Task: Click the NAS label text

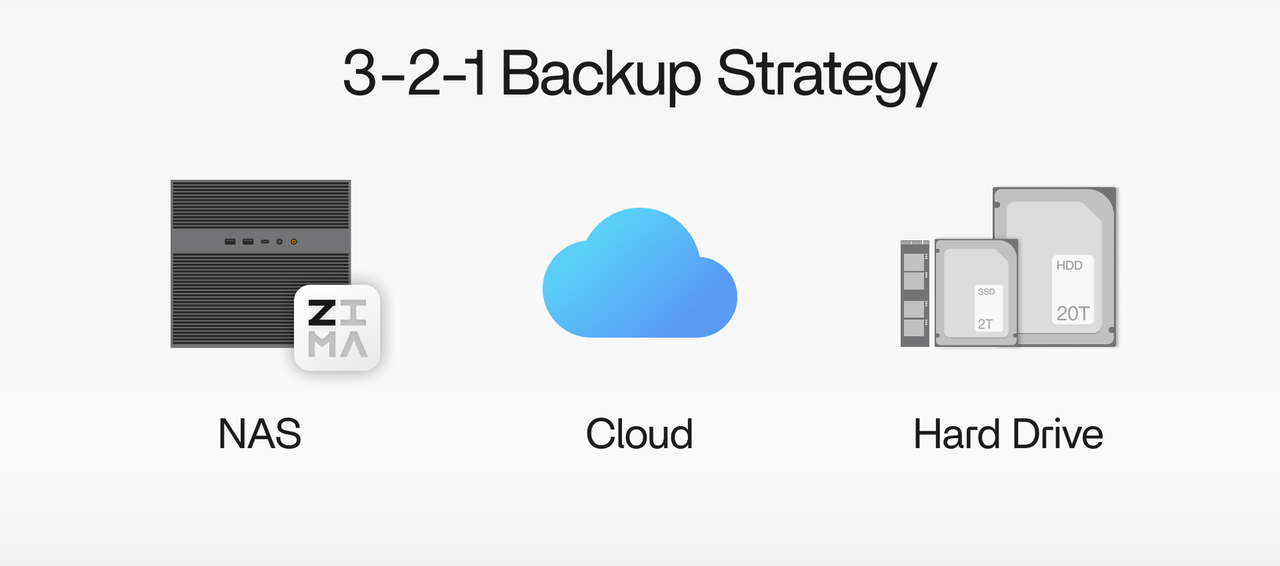Action: pyautogui.click(x=259, y=434)
